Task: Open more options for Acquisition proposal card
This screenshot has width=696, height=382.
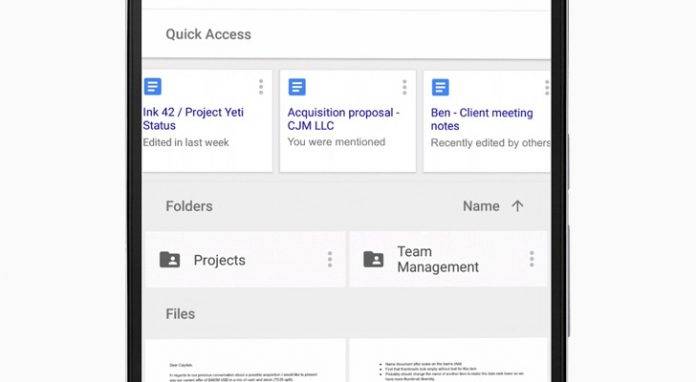Action: pos(404,87)
